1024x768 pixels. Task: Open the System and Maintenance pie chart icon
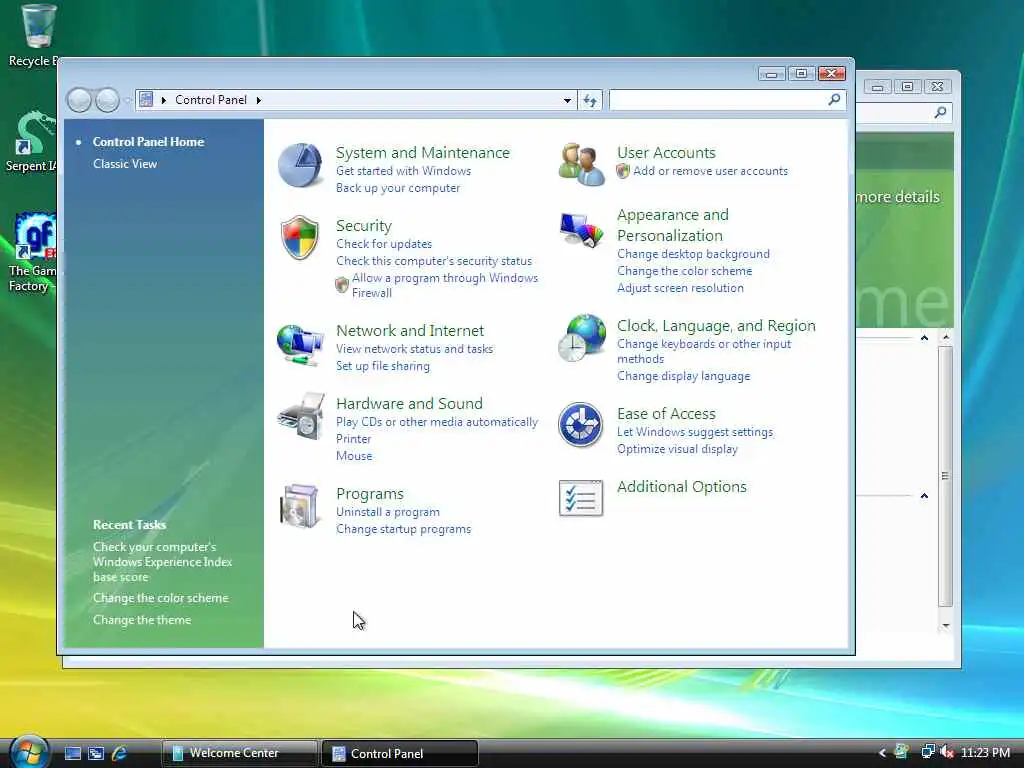pos(300,165)
